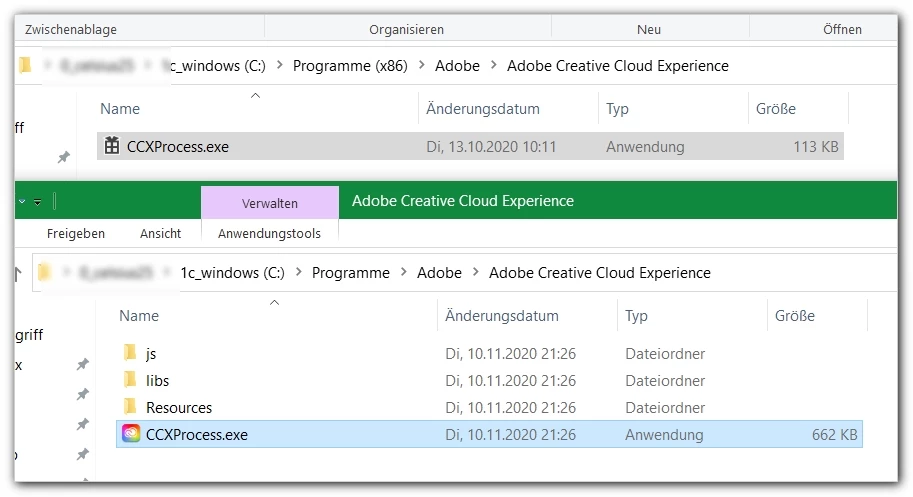
Task: Click CCXProcess.exe icon in Programme (x86) window
Action: click(x=112, y=145)
